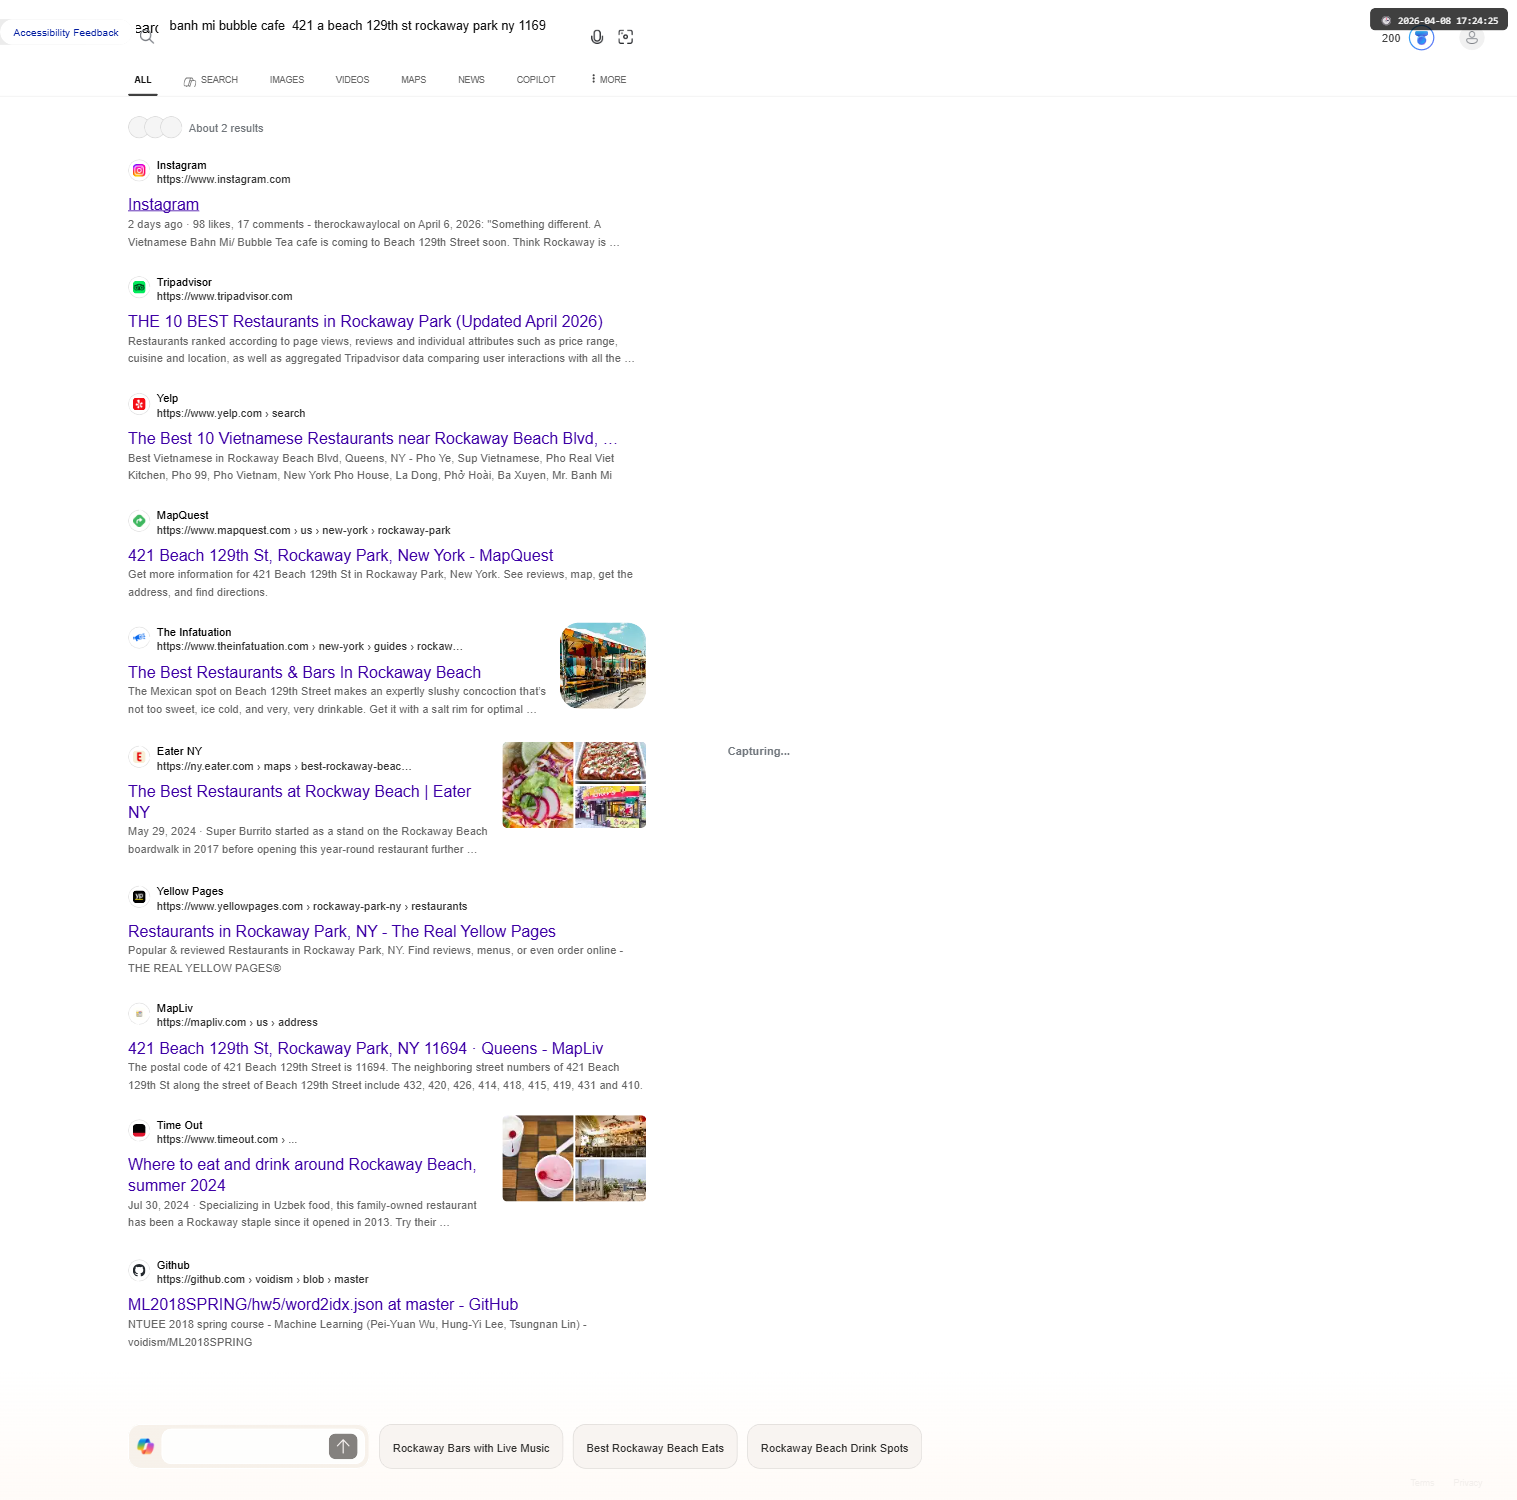Open the Rewards medal icon
The height and width of the screenshot is (1500, 1517).
click(x=1421, y=38)
